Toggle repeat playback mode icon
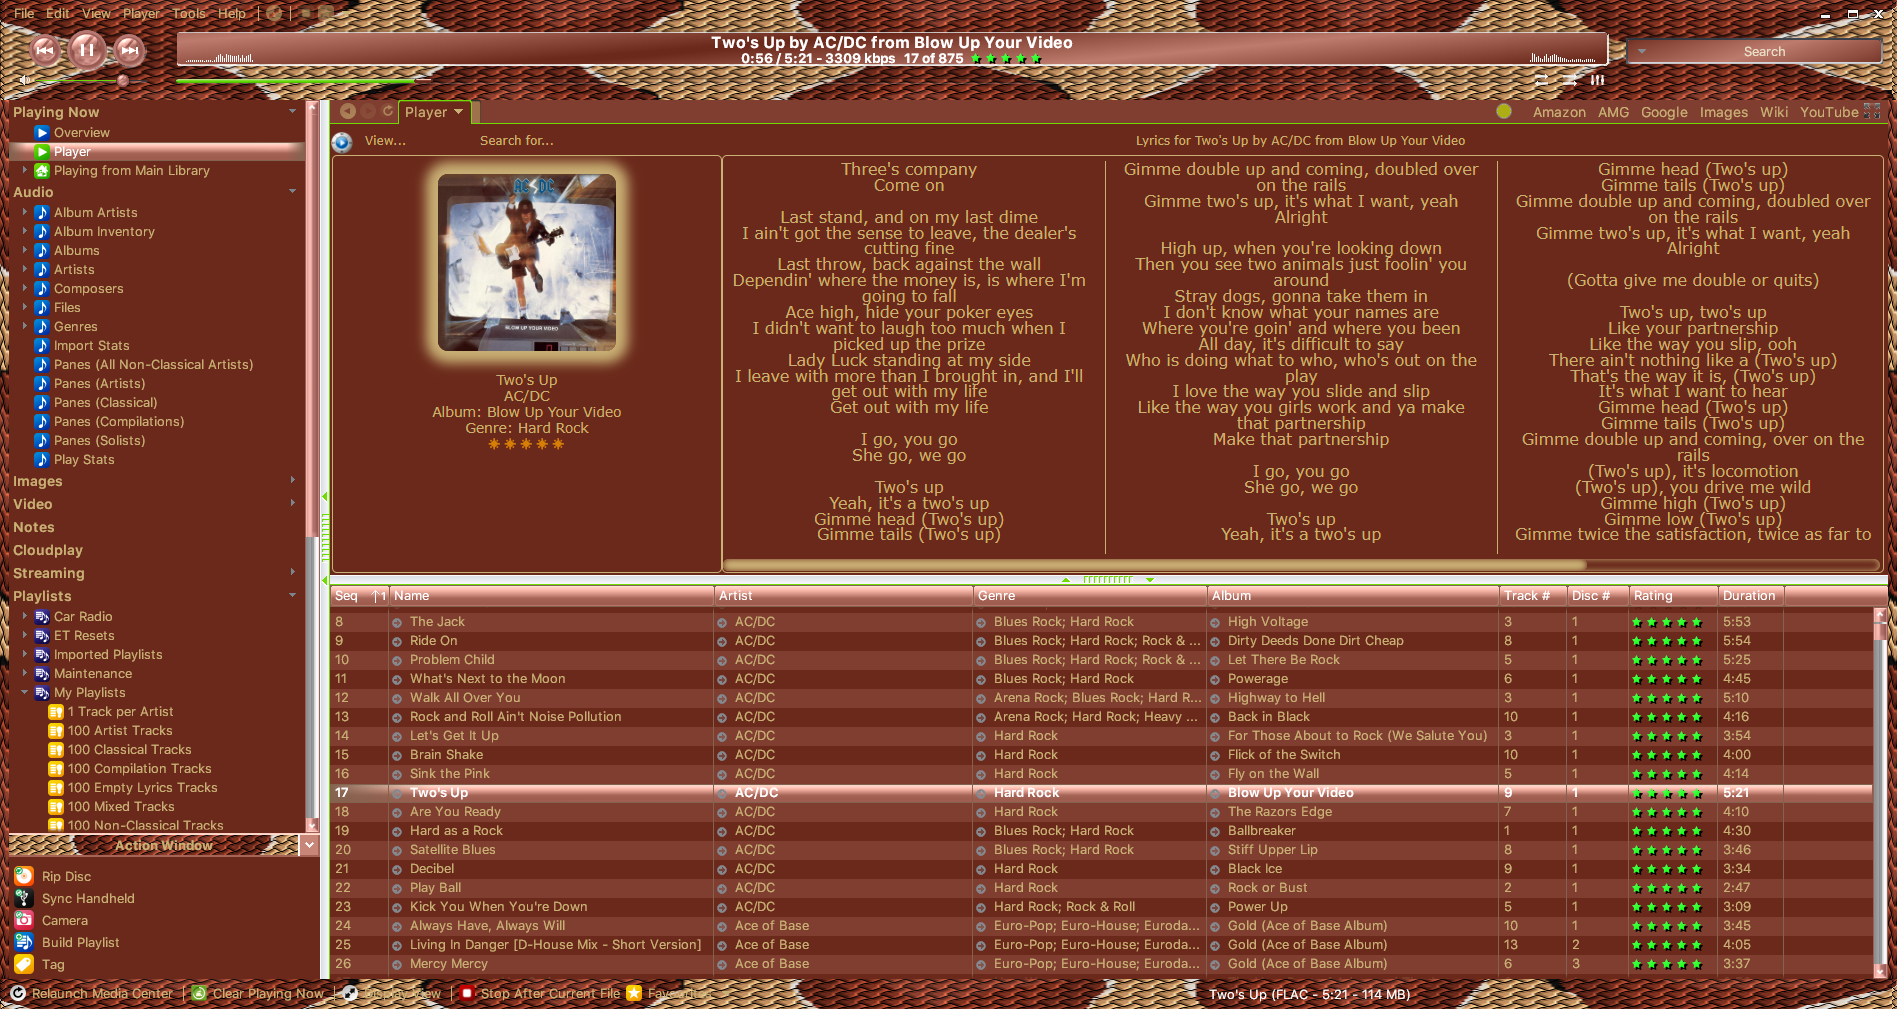Image resolution: width=1897 pixels, height=1009 pixels. tap(1541, 80)
